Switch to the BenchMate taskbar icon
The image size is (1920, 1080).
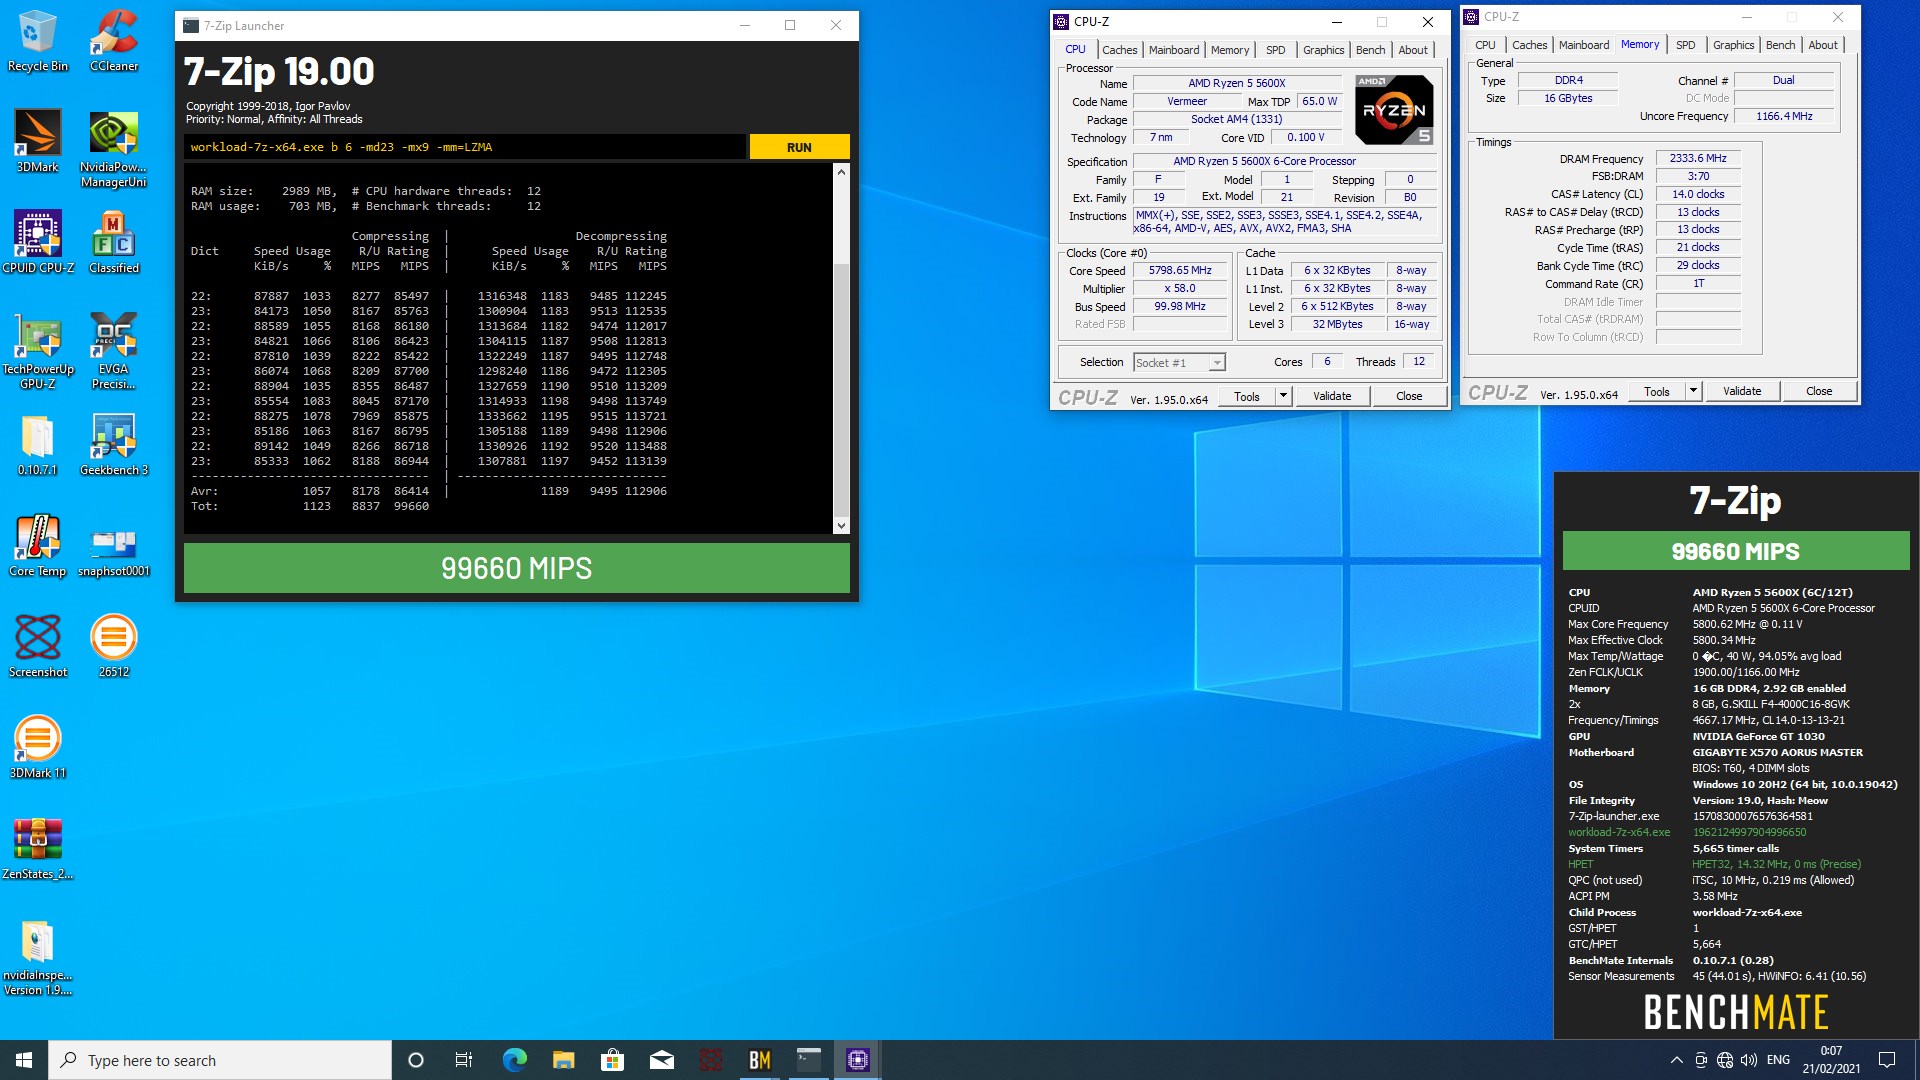pyautogui.click(x=760, y=1060)
